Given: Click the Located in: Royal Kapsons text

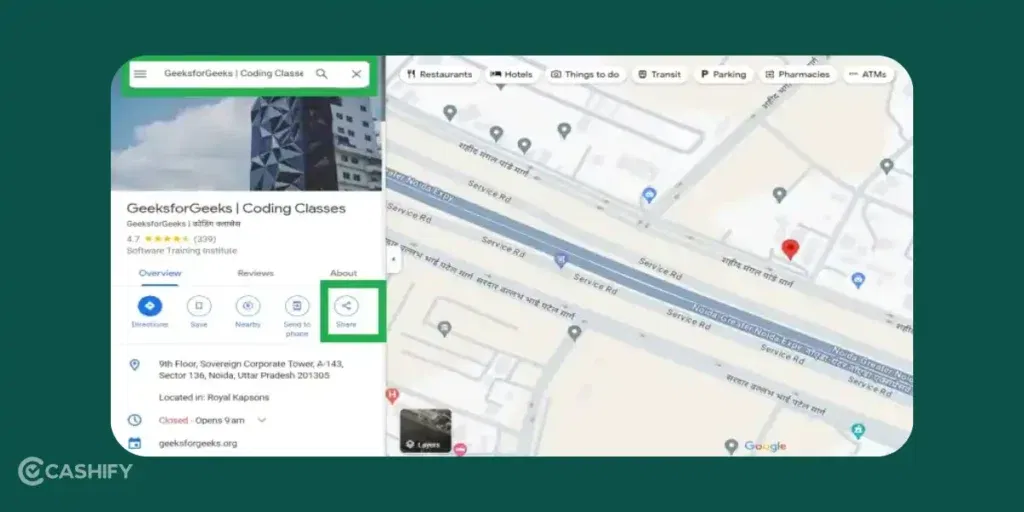Looking at the screenshot, I should 214,397.
